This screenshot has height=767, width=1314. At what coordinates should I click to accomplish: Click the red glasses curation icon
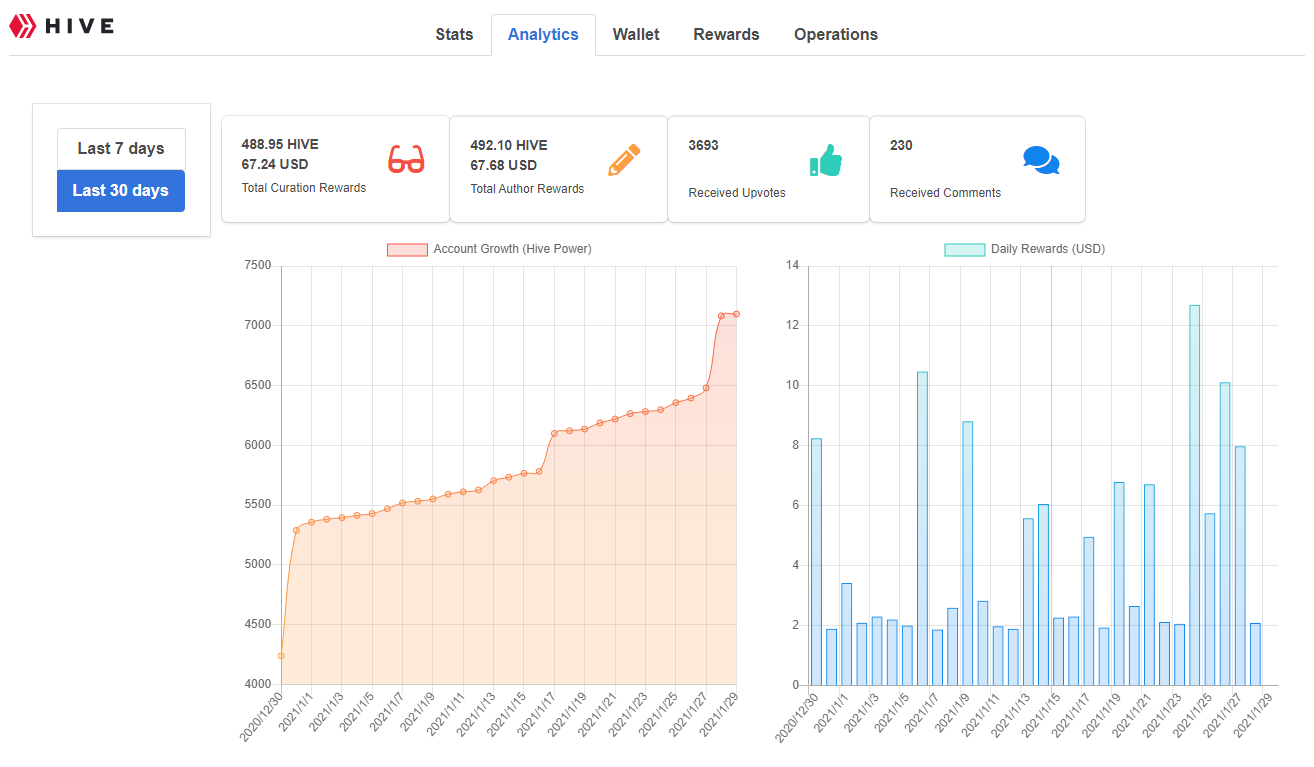406,160
